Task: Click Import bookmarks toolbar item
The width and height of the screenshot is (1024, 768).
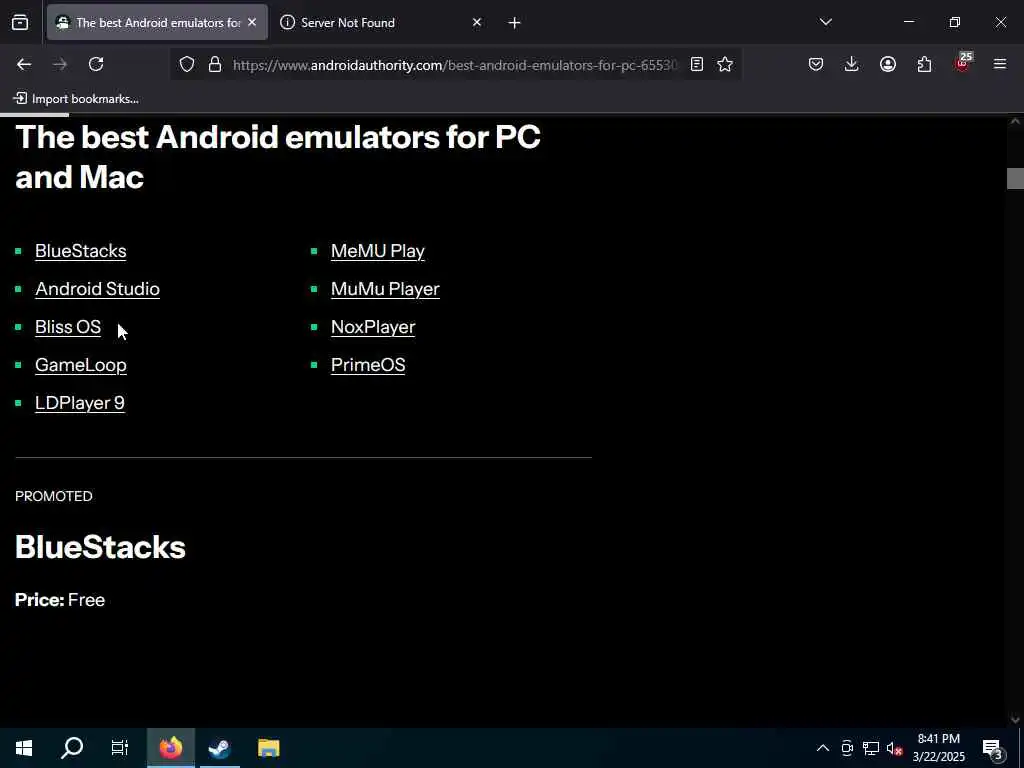Action: 76,99
